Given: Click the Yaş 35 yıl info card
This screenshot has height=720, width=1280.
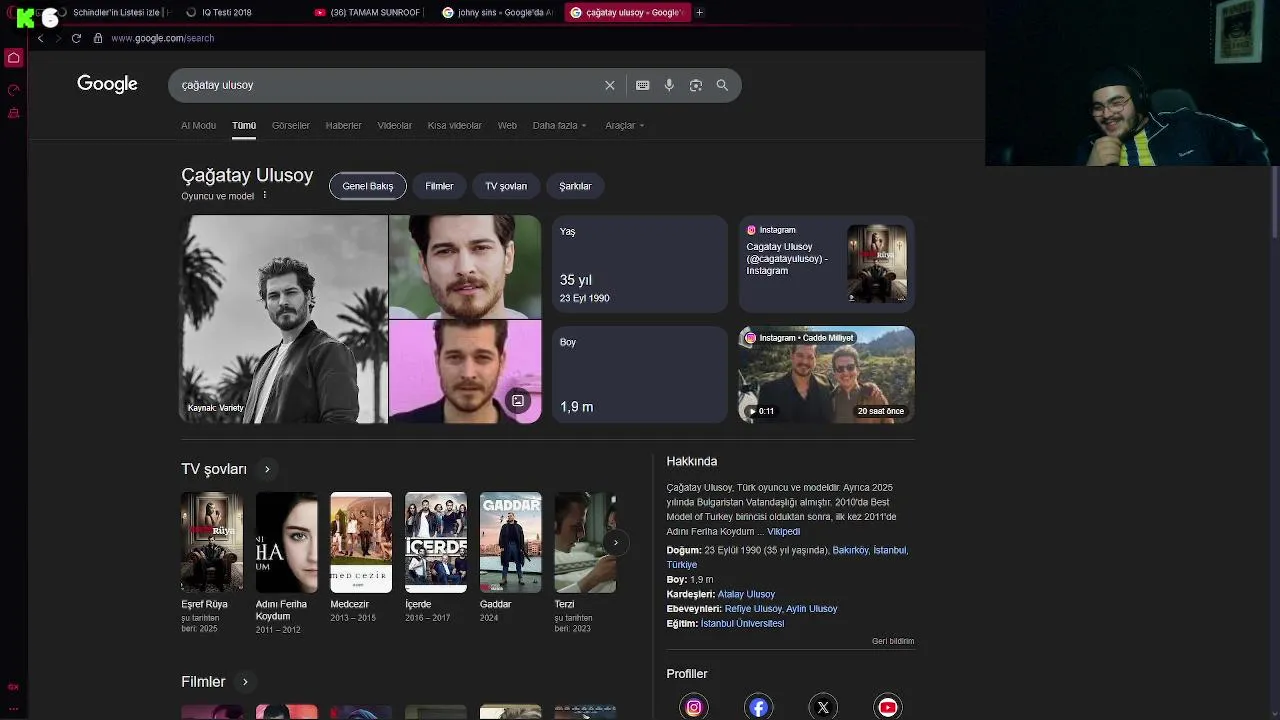Looking at the screenshot, I should (640, 264).
